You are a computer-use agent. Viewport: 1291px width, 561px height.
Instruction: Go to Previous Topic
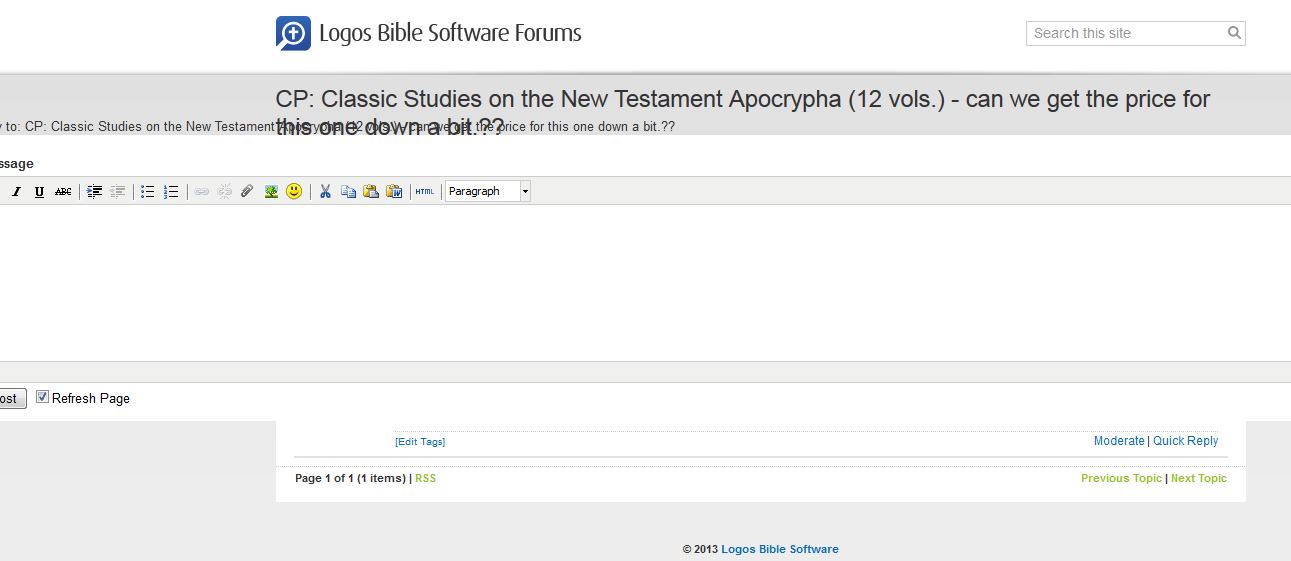(1121, 478)
